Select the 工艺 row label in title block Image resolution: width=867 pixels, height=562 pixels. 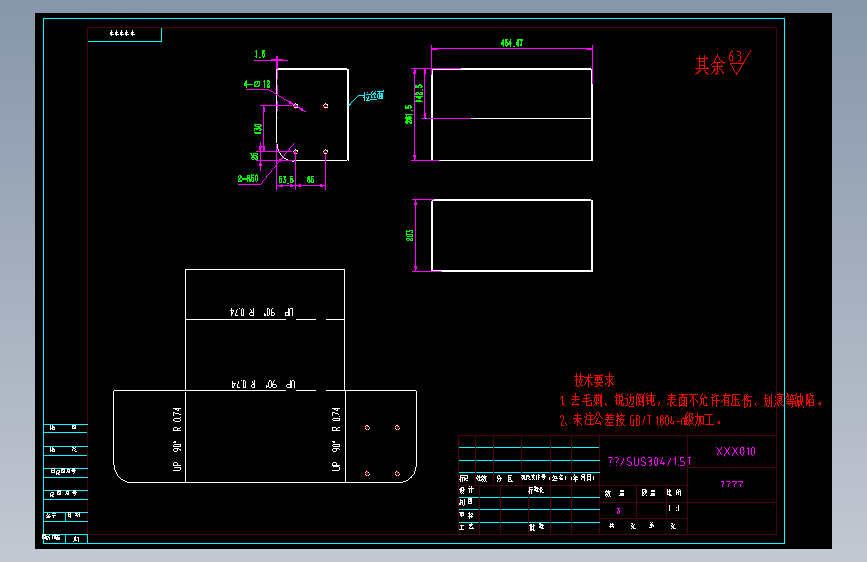(466, 527)
